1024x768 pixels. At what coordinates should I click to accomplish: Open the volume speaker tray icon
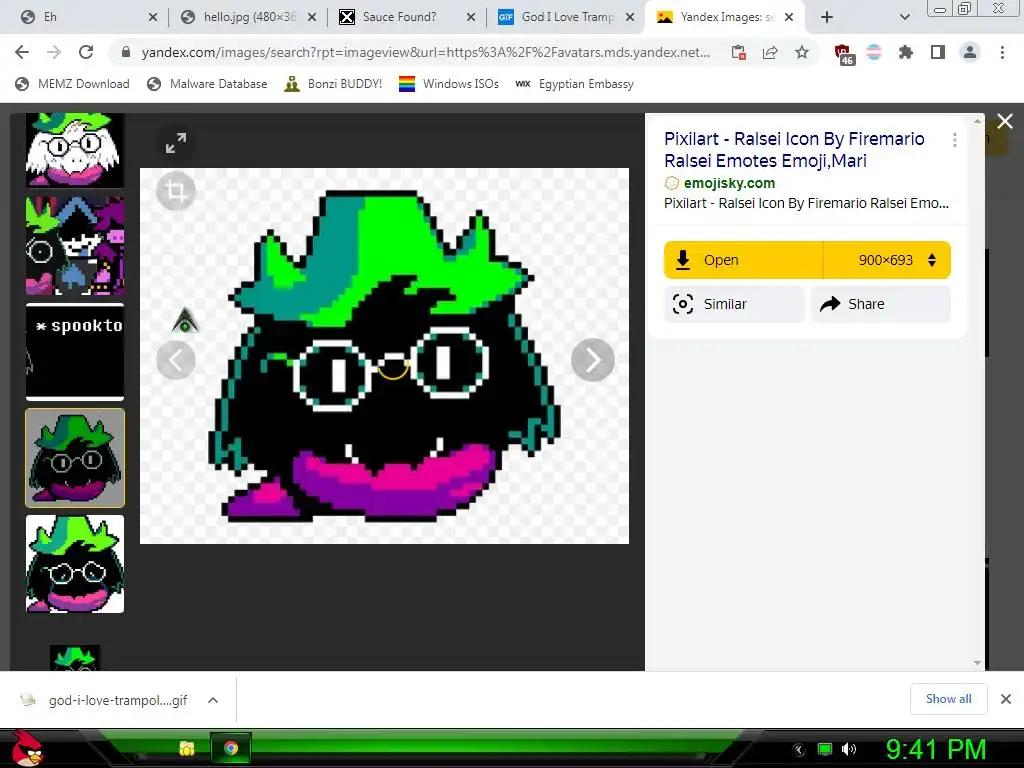coord(849,749)
